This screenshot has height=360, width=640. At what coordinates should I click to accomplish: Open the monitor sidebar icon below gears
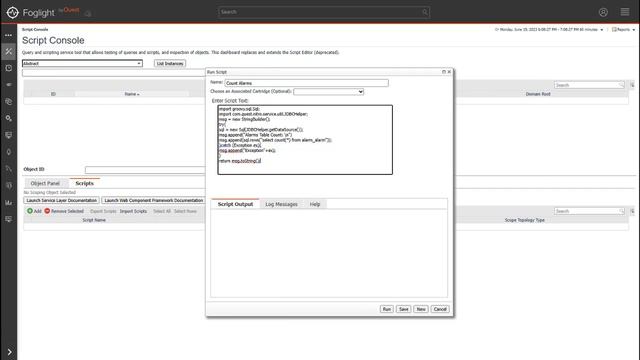tap(9, 135)
